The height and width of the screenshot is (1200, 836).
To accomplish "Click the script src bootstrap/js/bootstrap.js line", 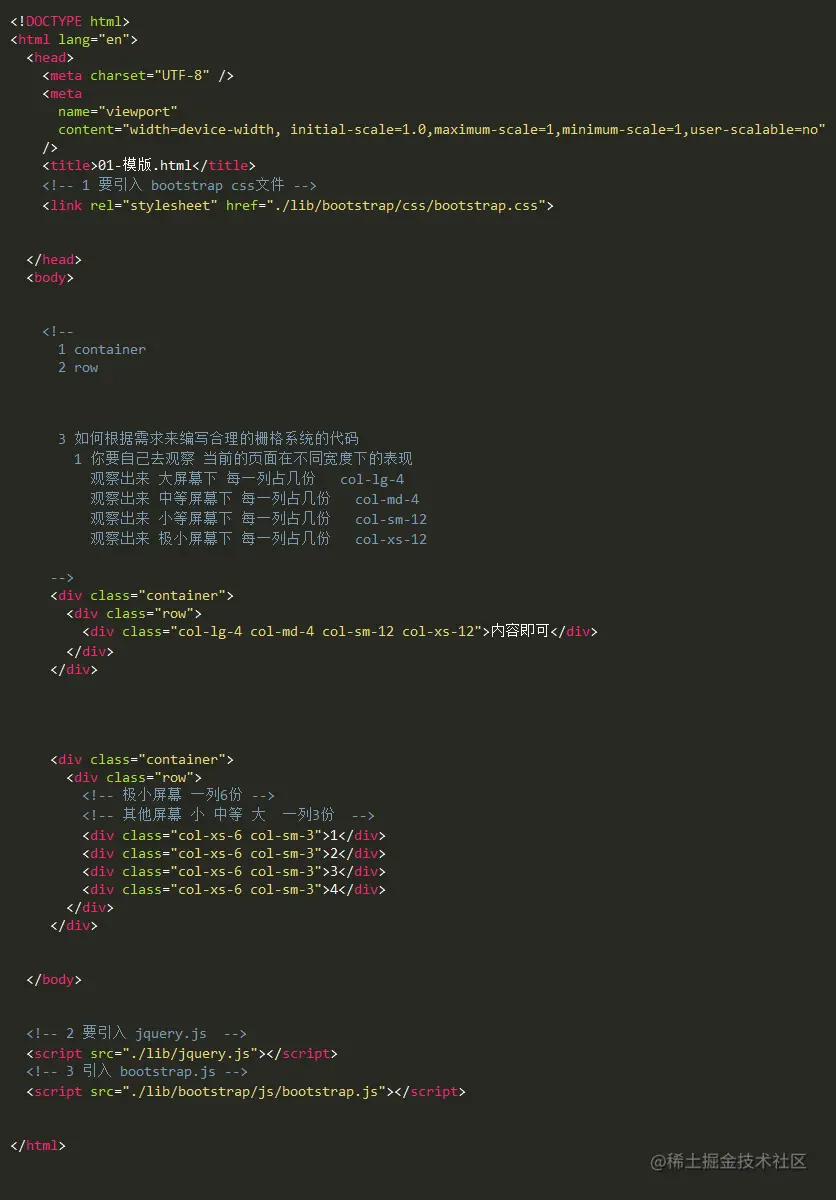I will pyautogui.click(x=246, y=1091).
